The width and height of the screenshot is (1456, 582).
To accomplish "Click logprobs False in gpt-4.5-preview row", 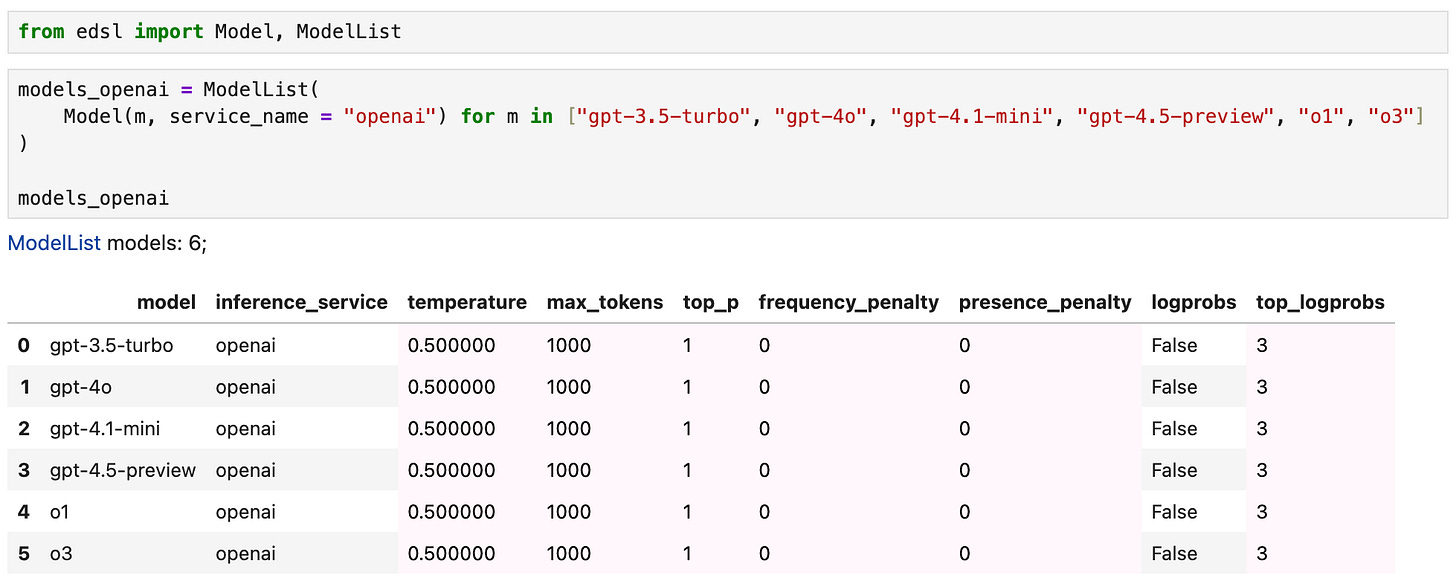I will [1174, 470].
